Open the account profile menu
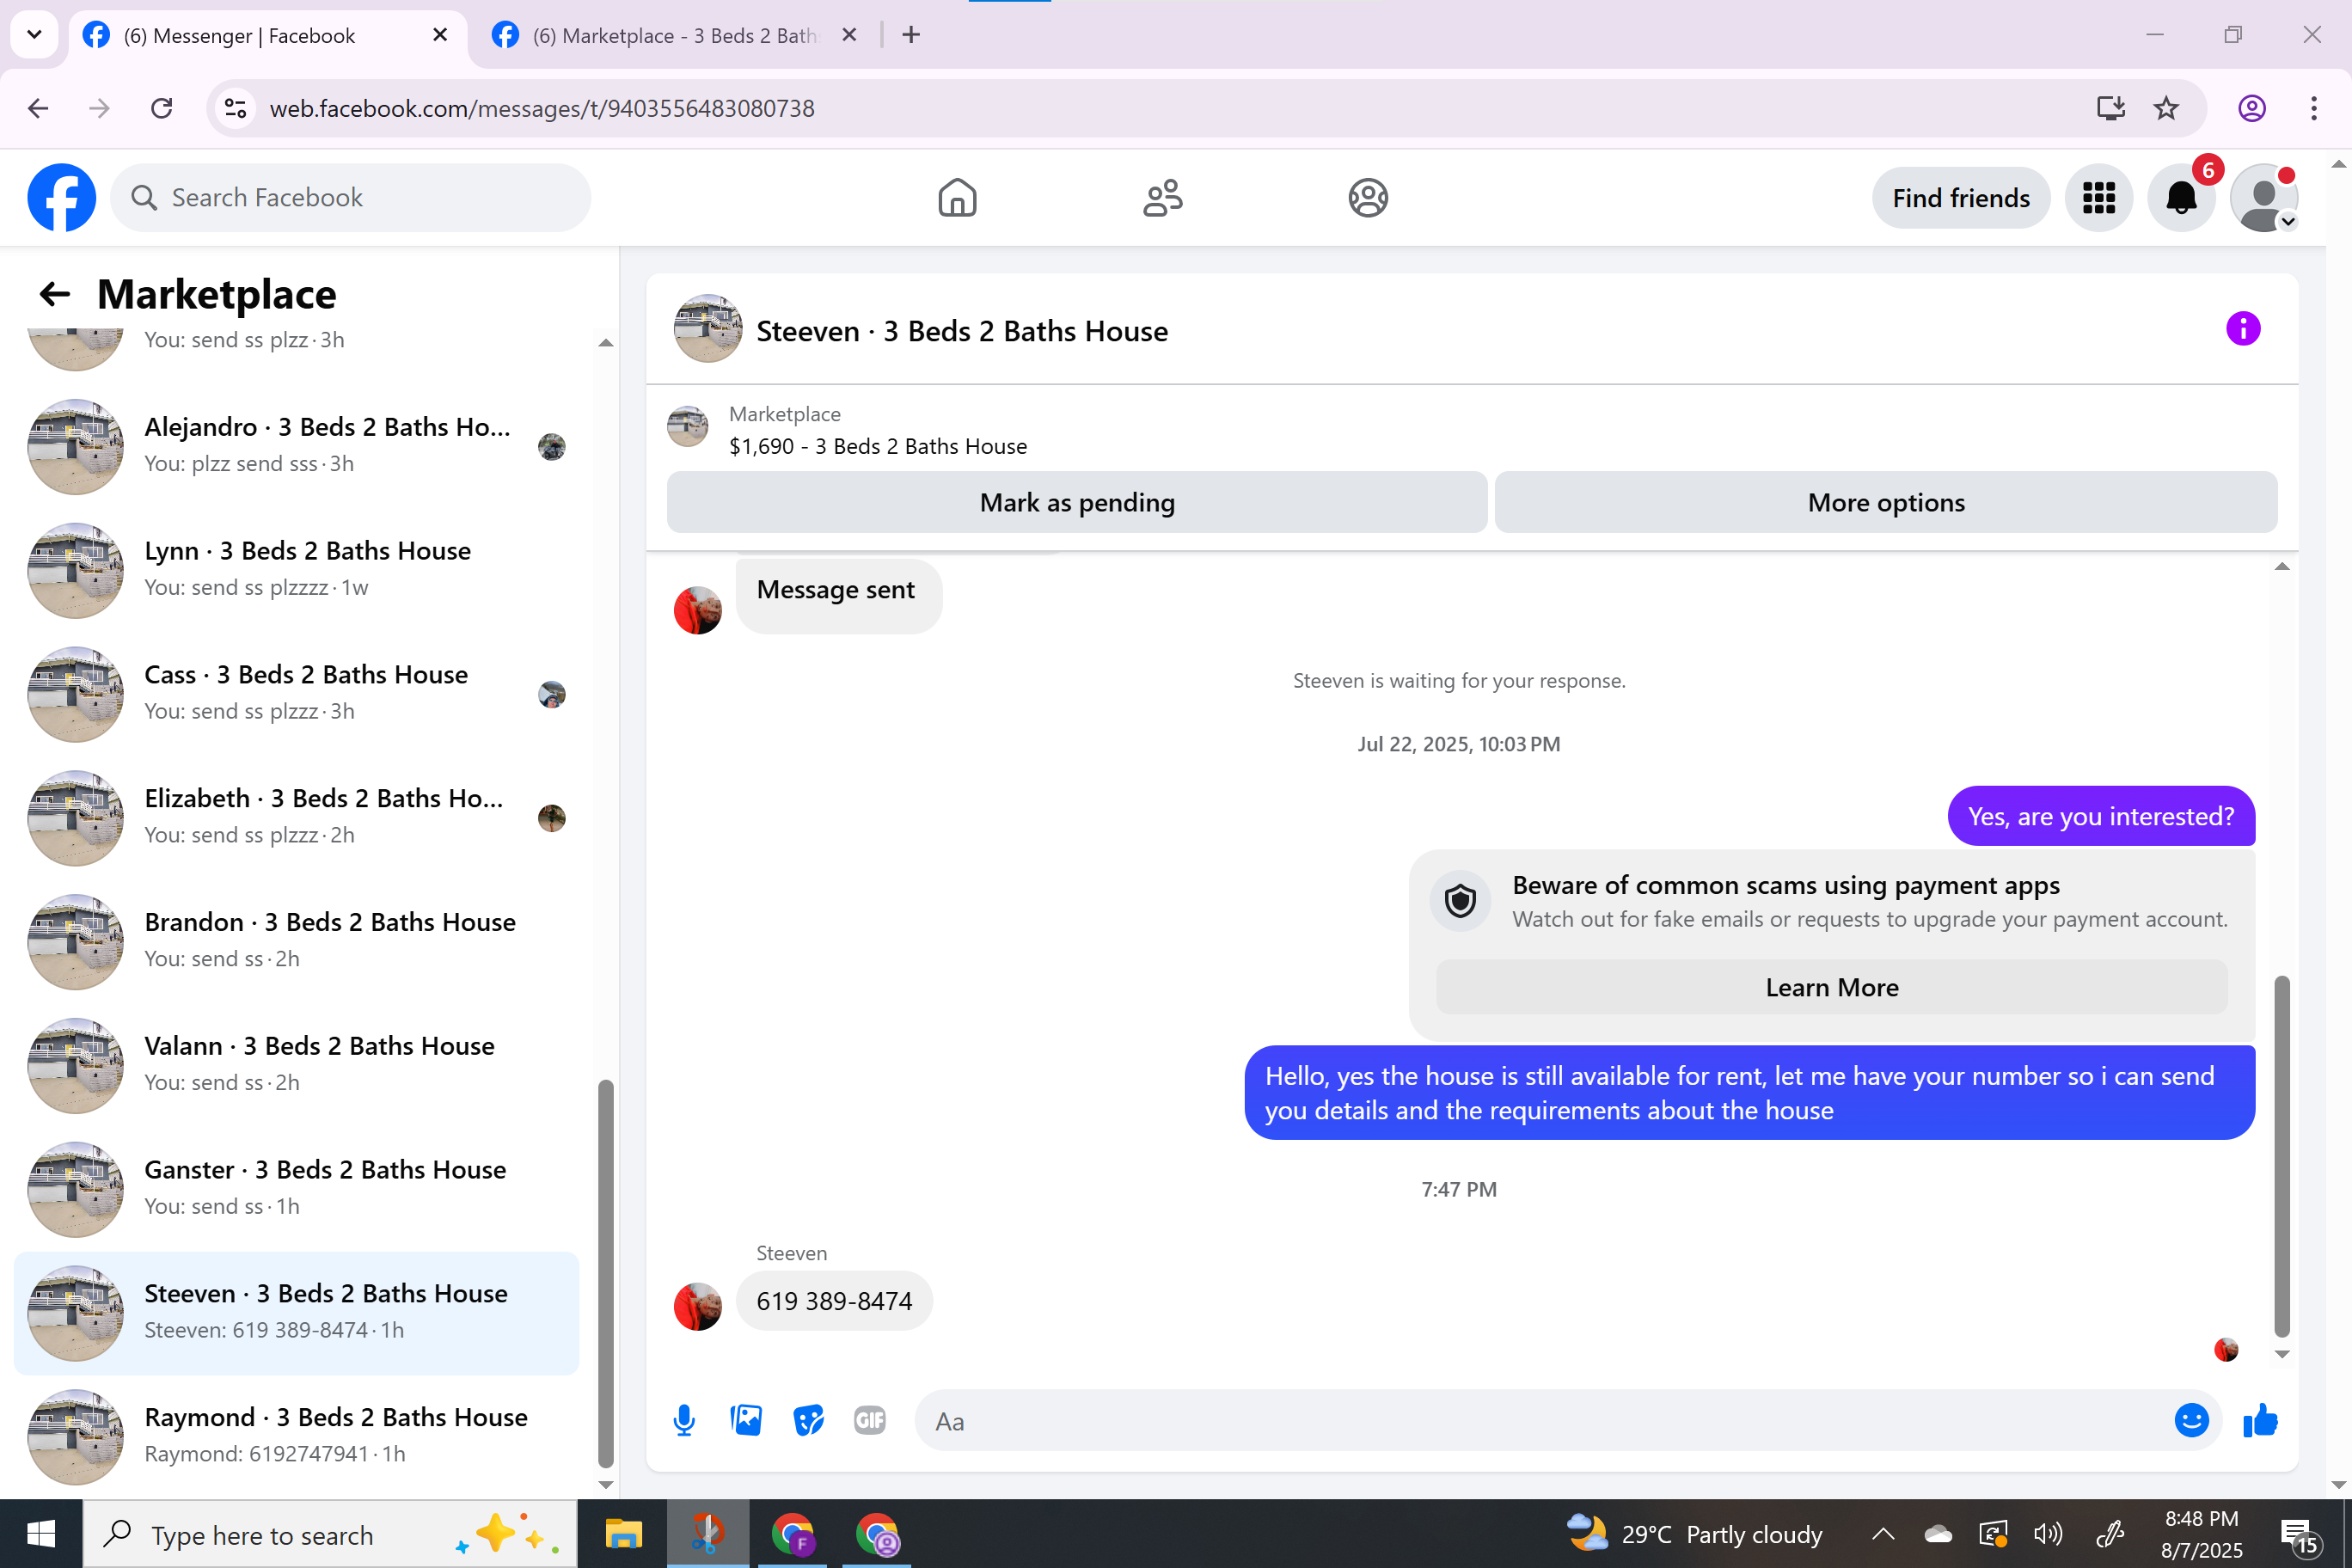2352x1568 pixels. [x=2264, y=198]
